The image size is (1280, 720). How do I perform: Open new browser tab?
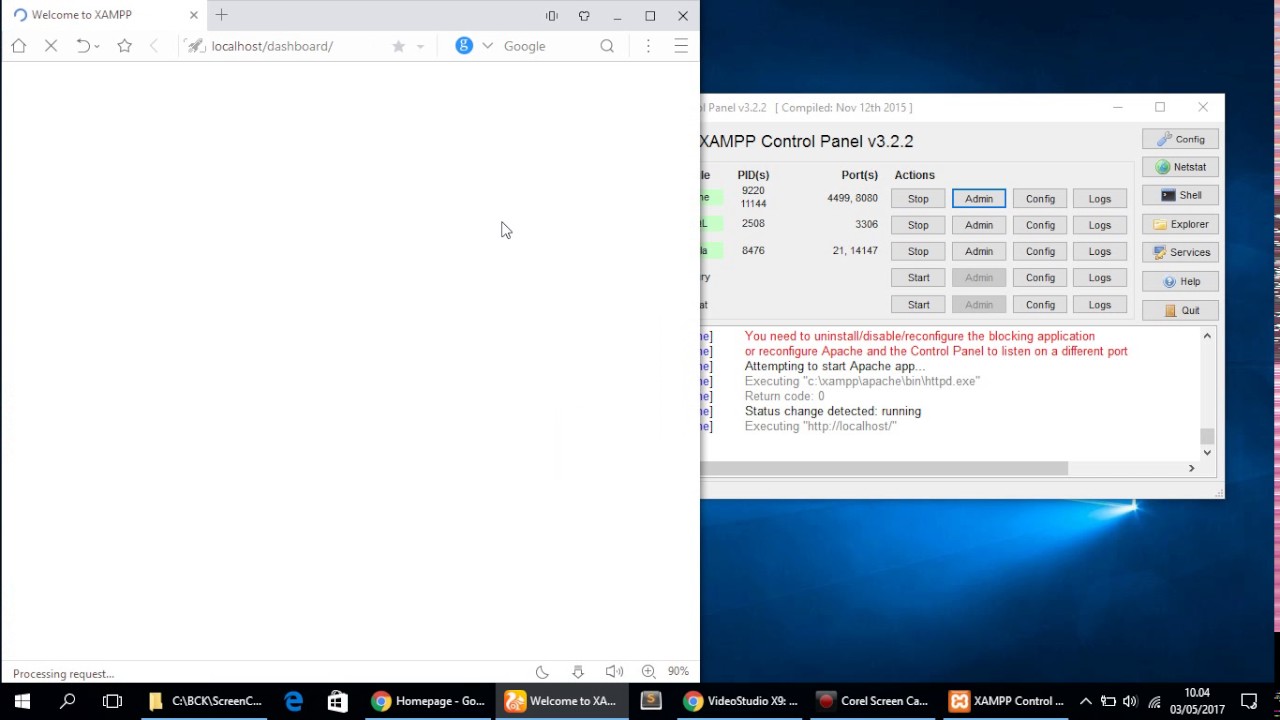click(222, 15)
